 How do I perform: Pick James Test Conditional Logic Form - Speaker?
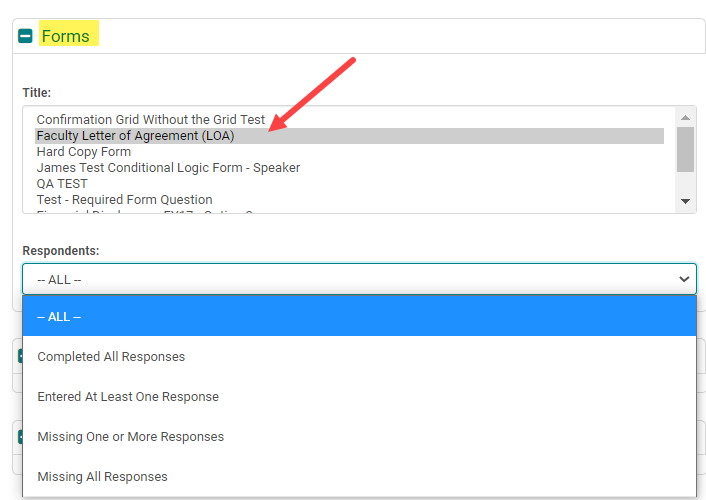168,168
